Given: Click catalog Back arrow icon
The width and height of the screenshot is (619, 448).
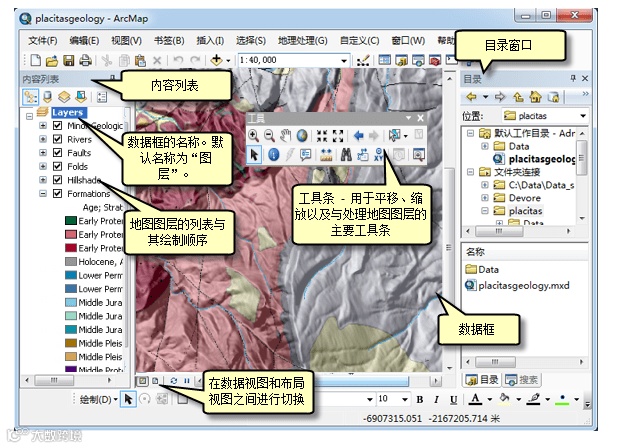Looking at the screenshot, I should click(471, 97).
